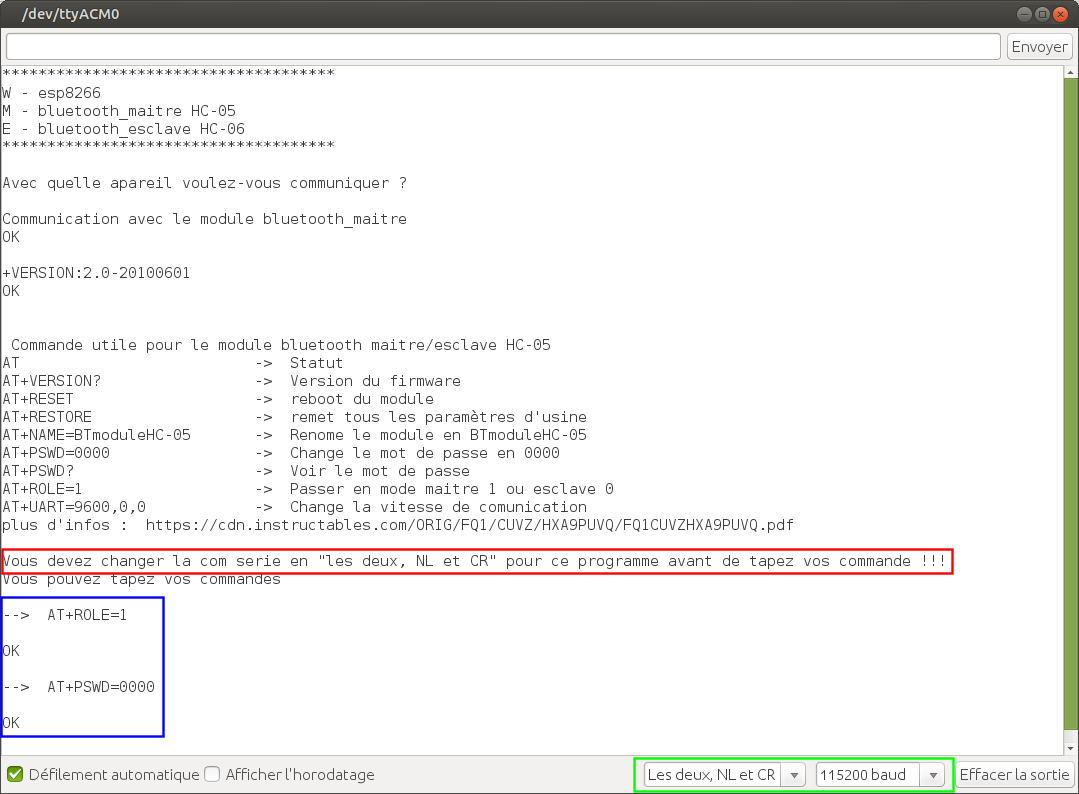Image resolution: width=1079 pixels, height=794 pixels.
Task: Click the AT+ROLE=1 command output line
Action: pos(87,615)
